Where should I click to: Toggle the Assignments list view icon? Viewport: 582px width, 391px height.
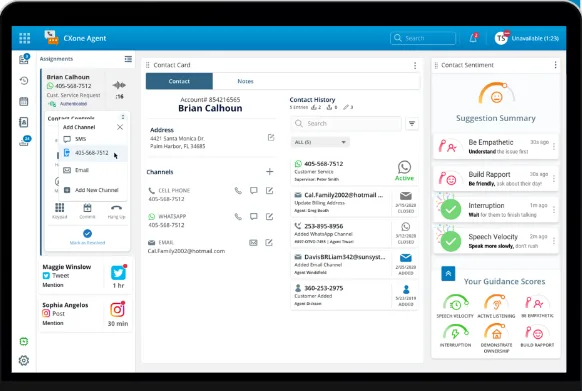128,59
